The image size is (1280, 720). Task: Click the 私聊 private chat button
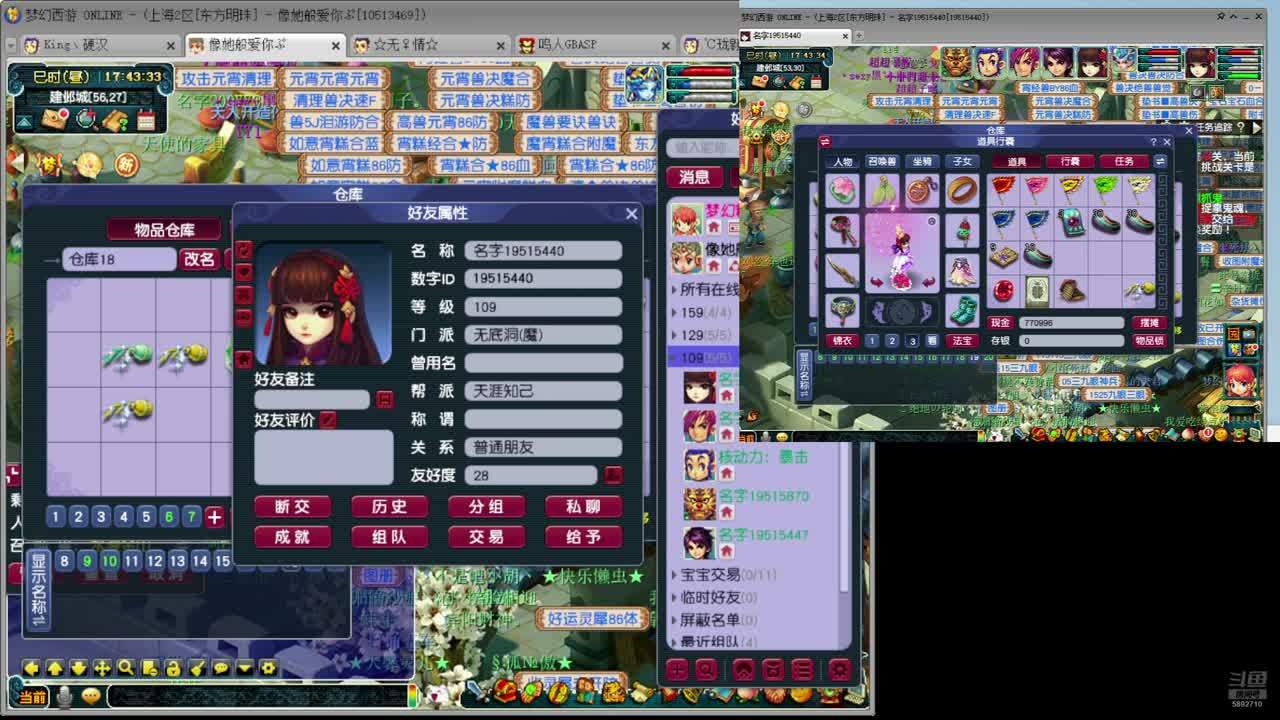[x=583, y=507]
